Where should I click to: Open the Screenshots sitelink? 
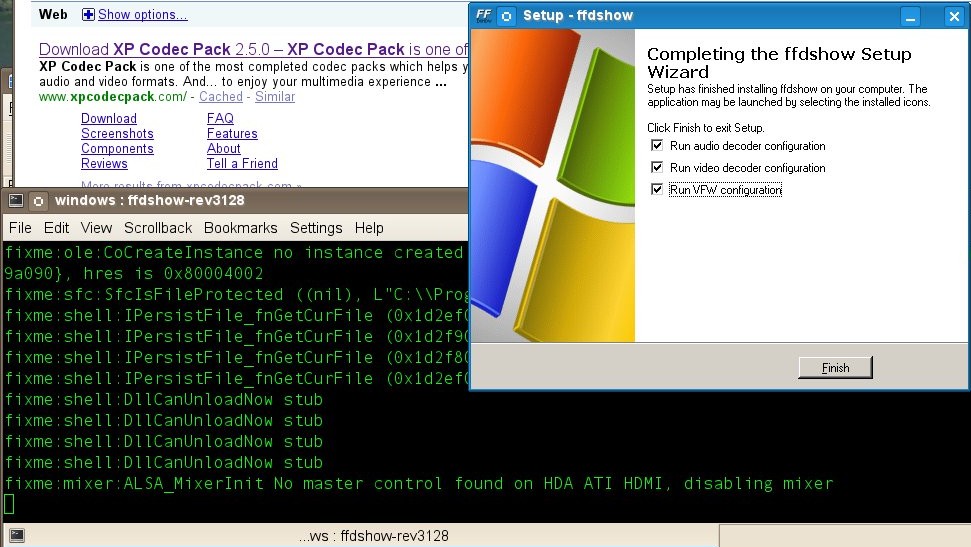point(117,133)
